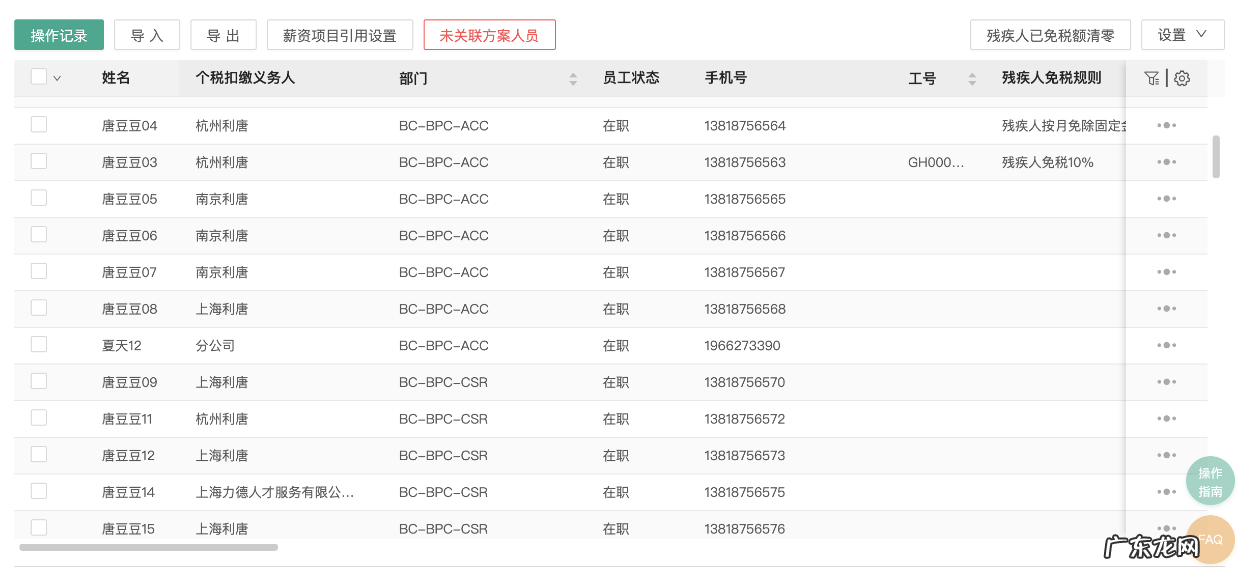Check the checkbox for 夏天12
1238x576 pixels.
point(38,344)
